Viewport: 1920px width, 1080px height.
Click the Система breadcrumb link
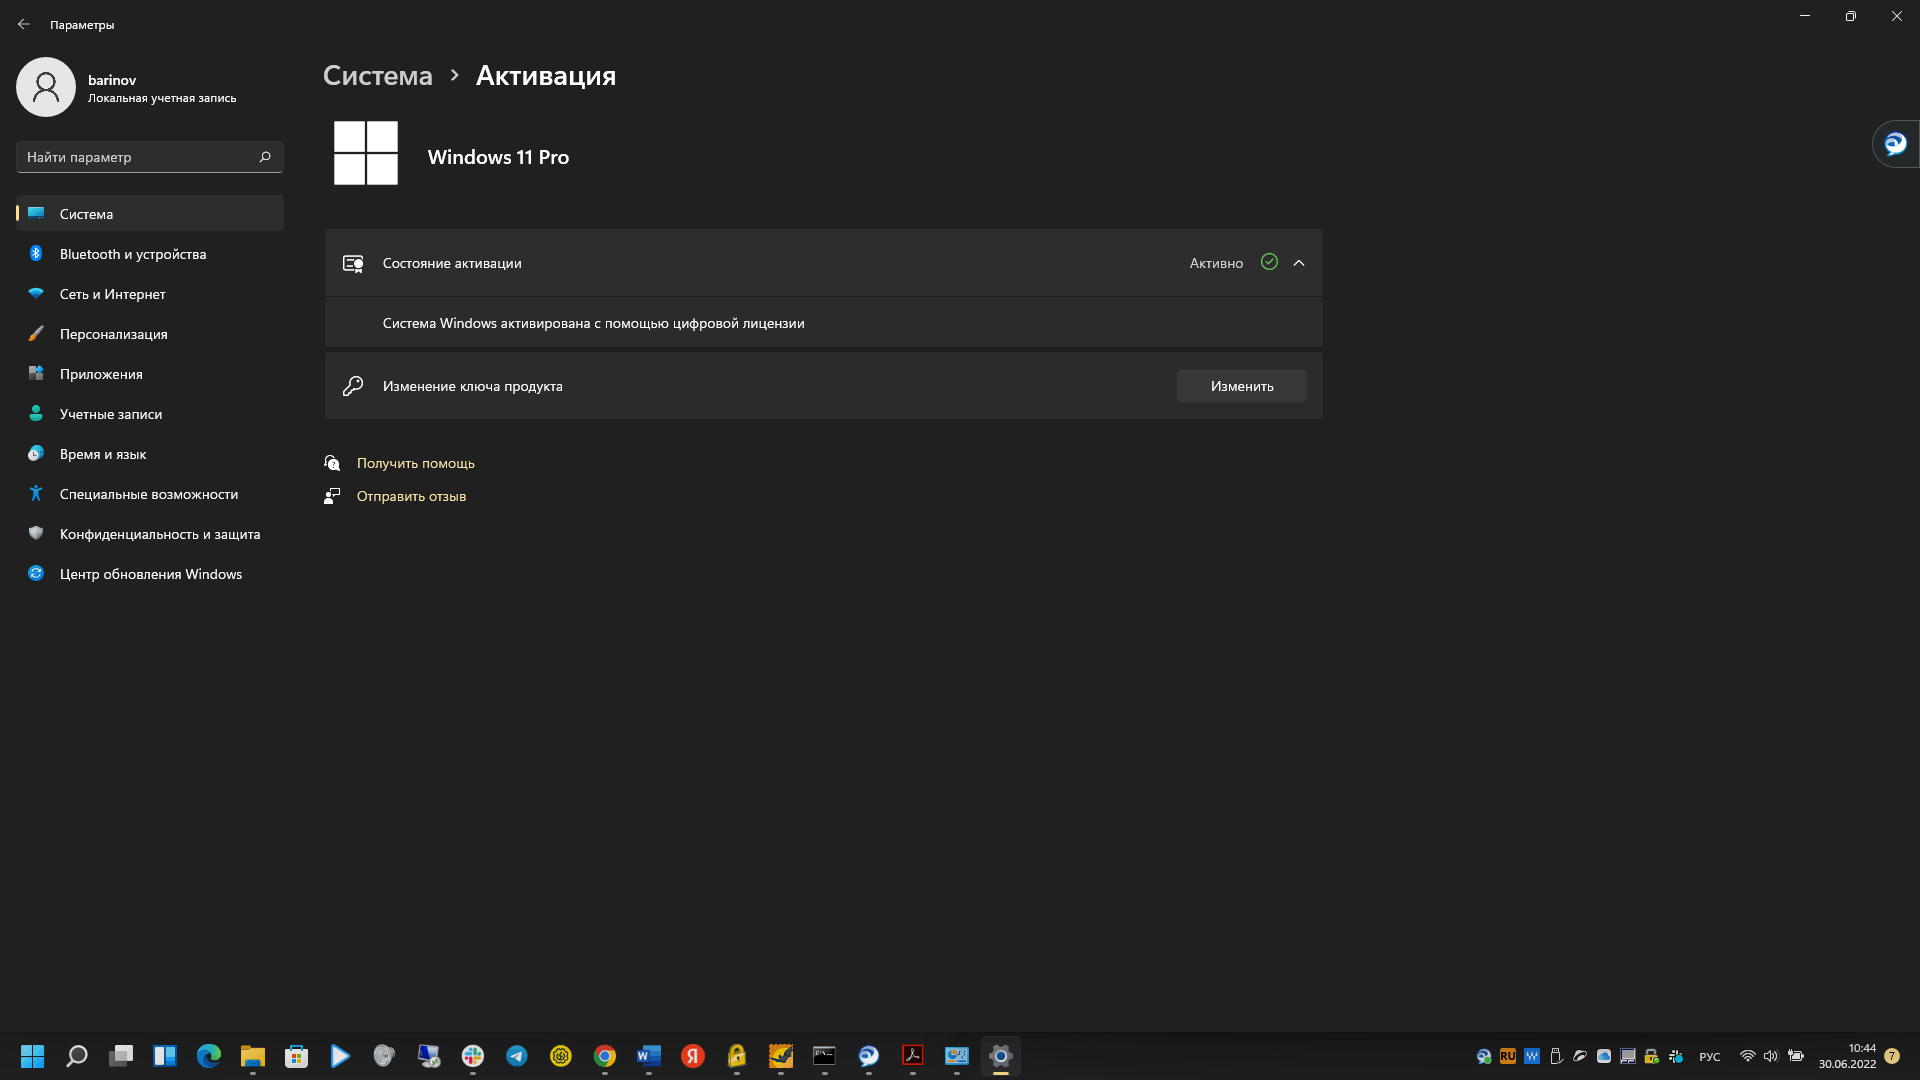tap(378, 76)
